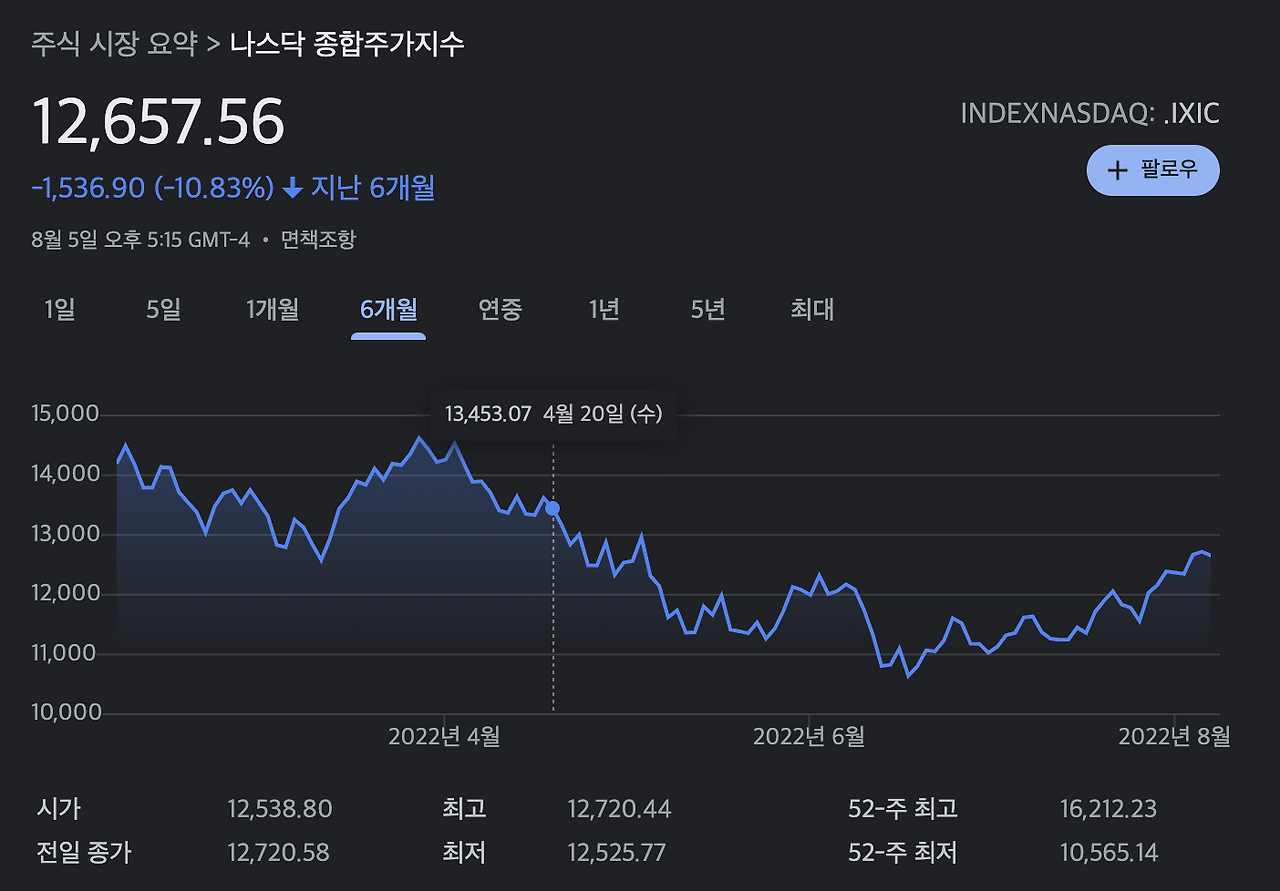Select the 1년 chart tab
Screen dimensions: 1280x891
point(603,311)
